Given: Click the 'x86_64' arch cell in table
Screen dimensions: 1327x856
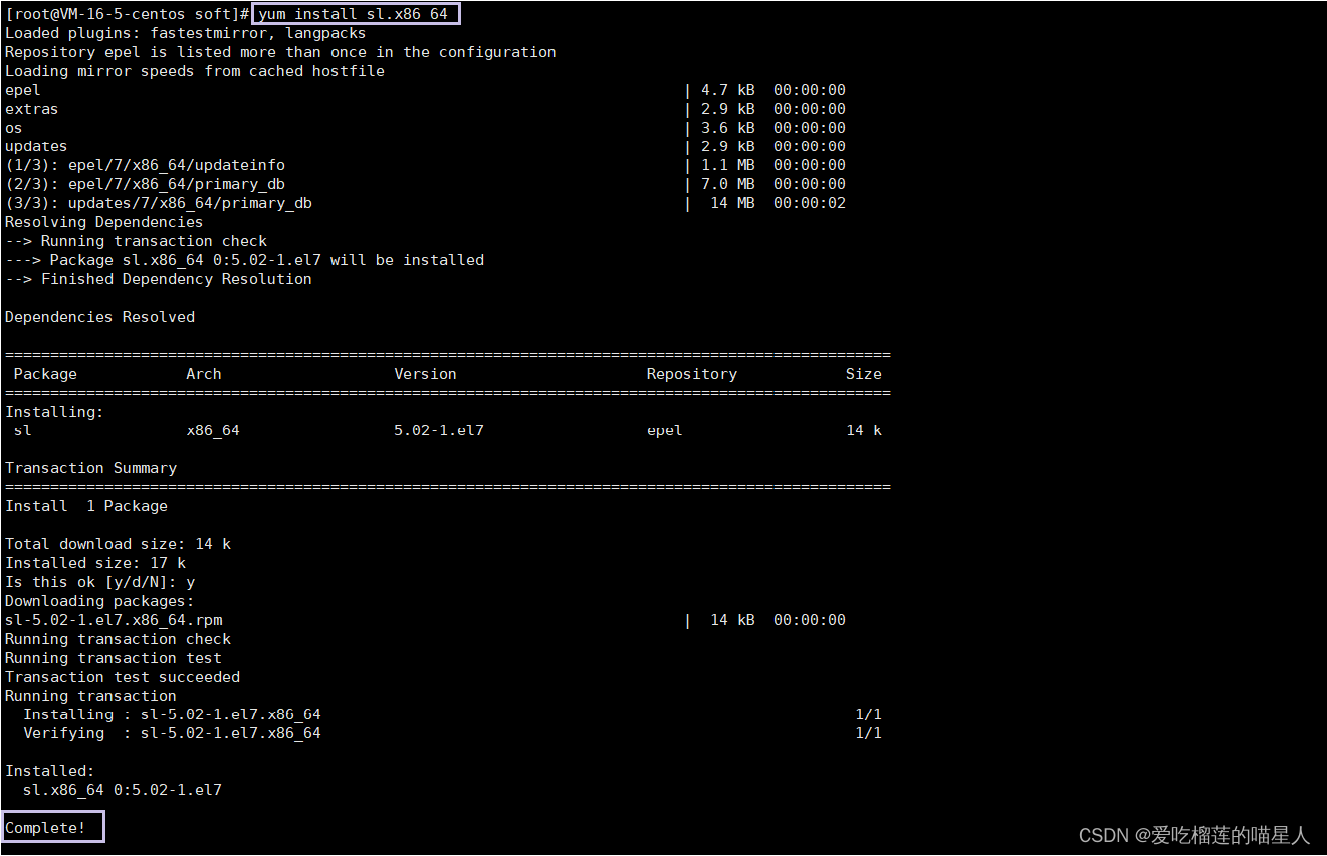Looking at the screenshot, I should pyautogui.click(x=213, y=430).
